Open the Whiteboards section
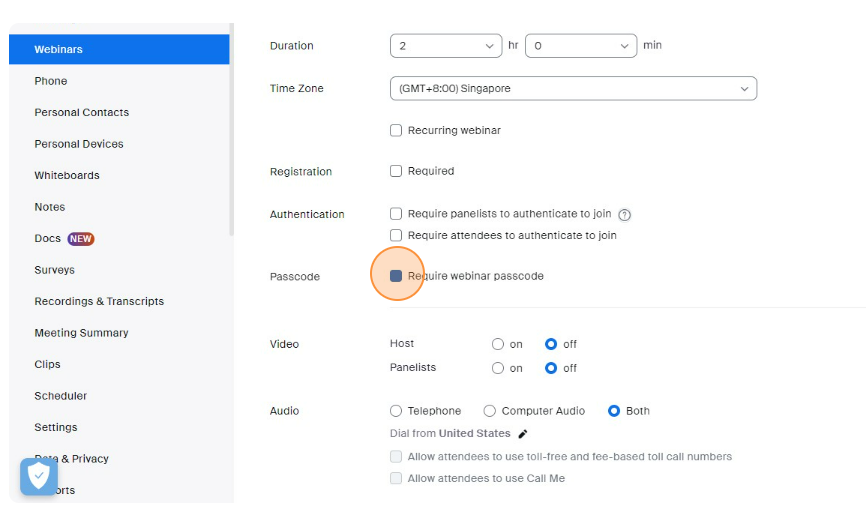 tap(67, 175)
